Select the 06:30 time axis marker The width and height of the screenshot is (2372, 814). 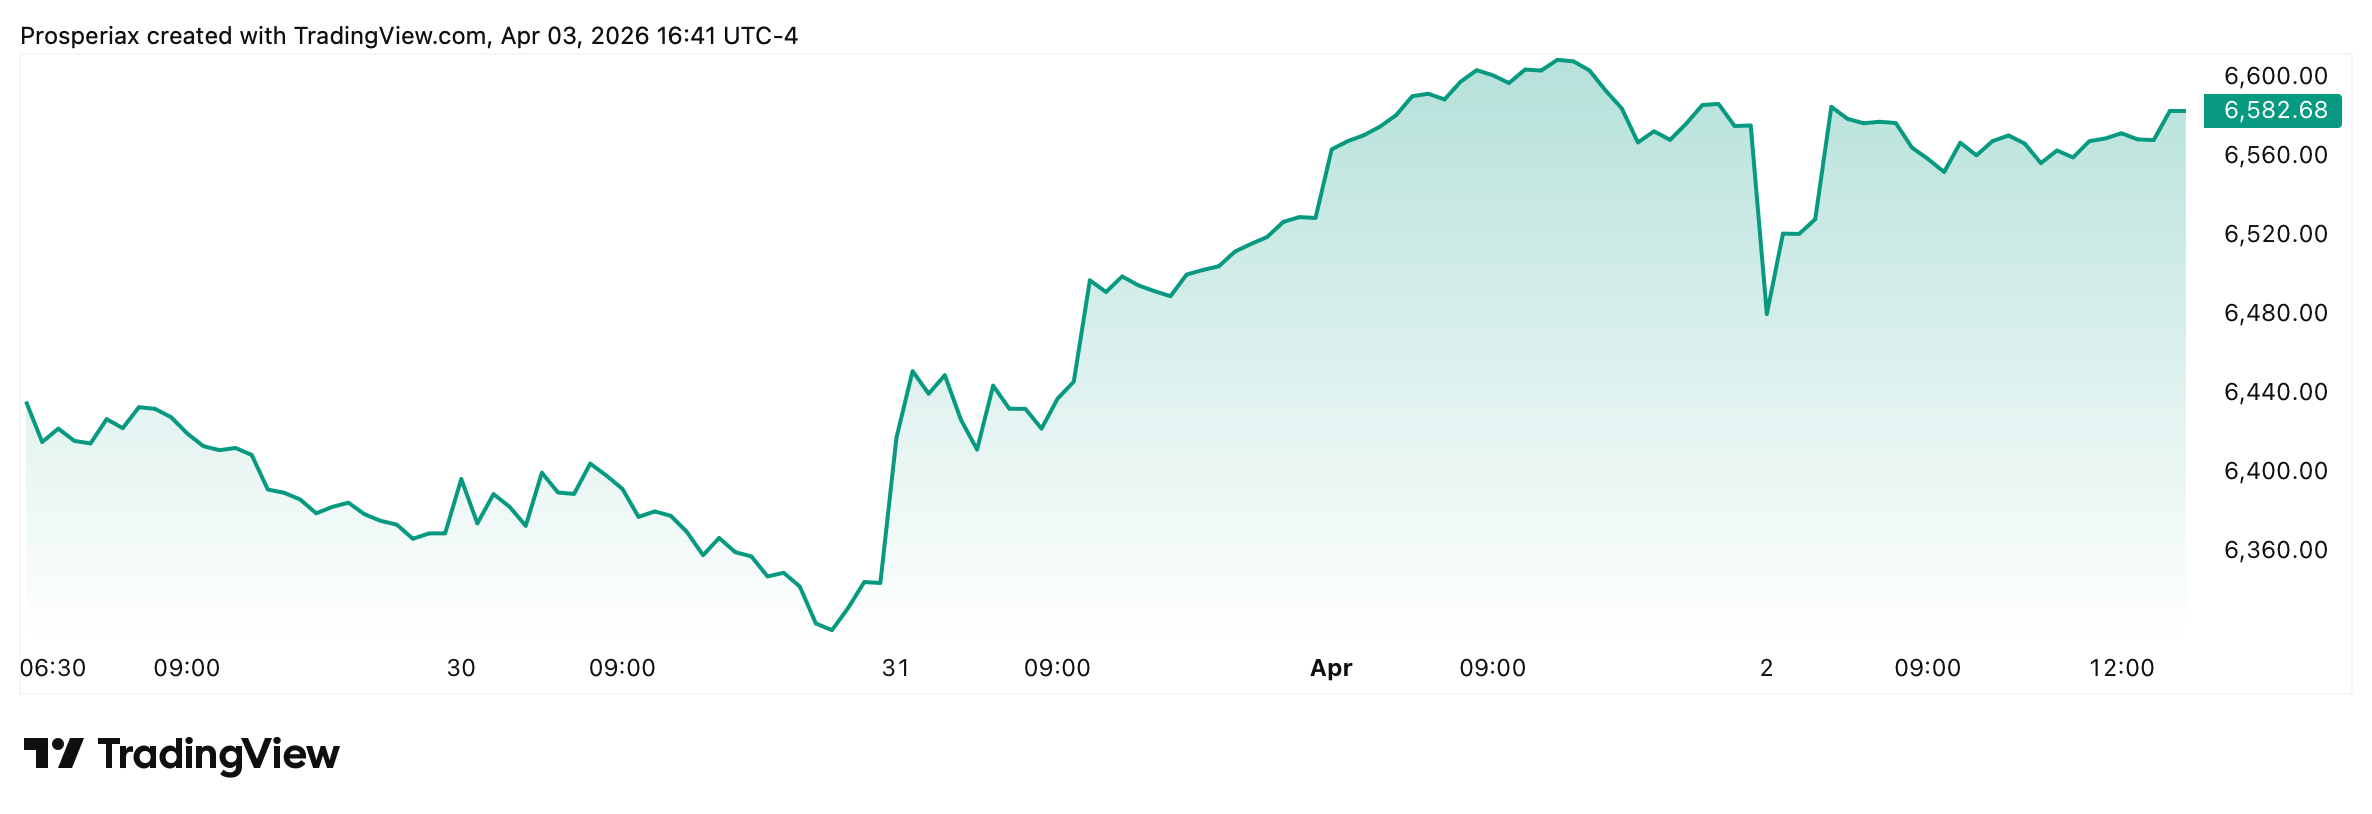point(53,668)
